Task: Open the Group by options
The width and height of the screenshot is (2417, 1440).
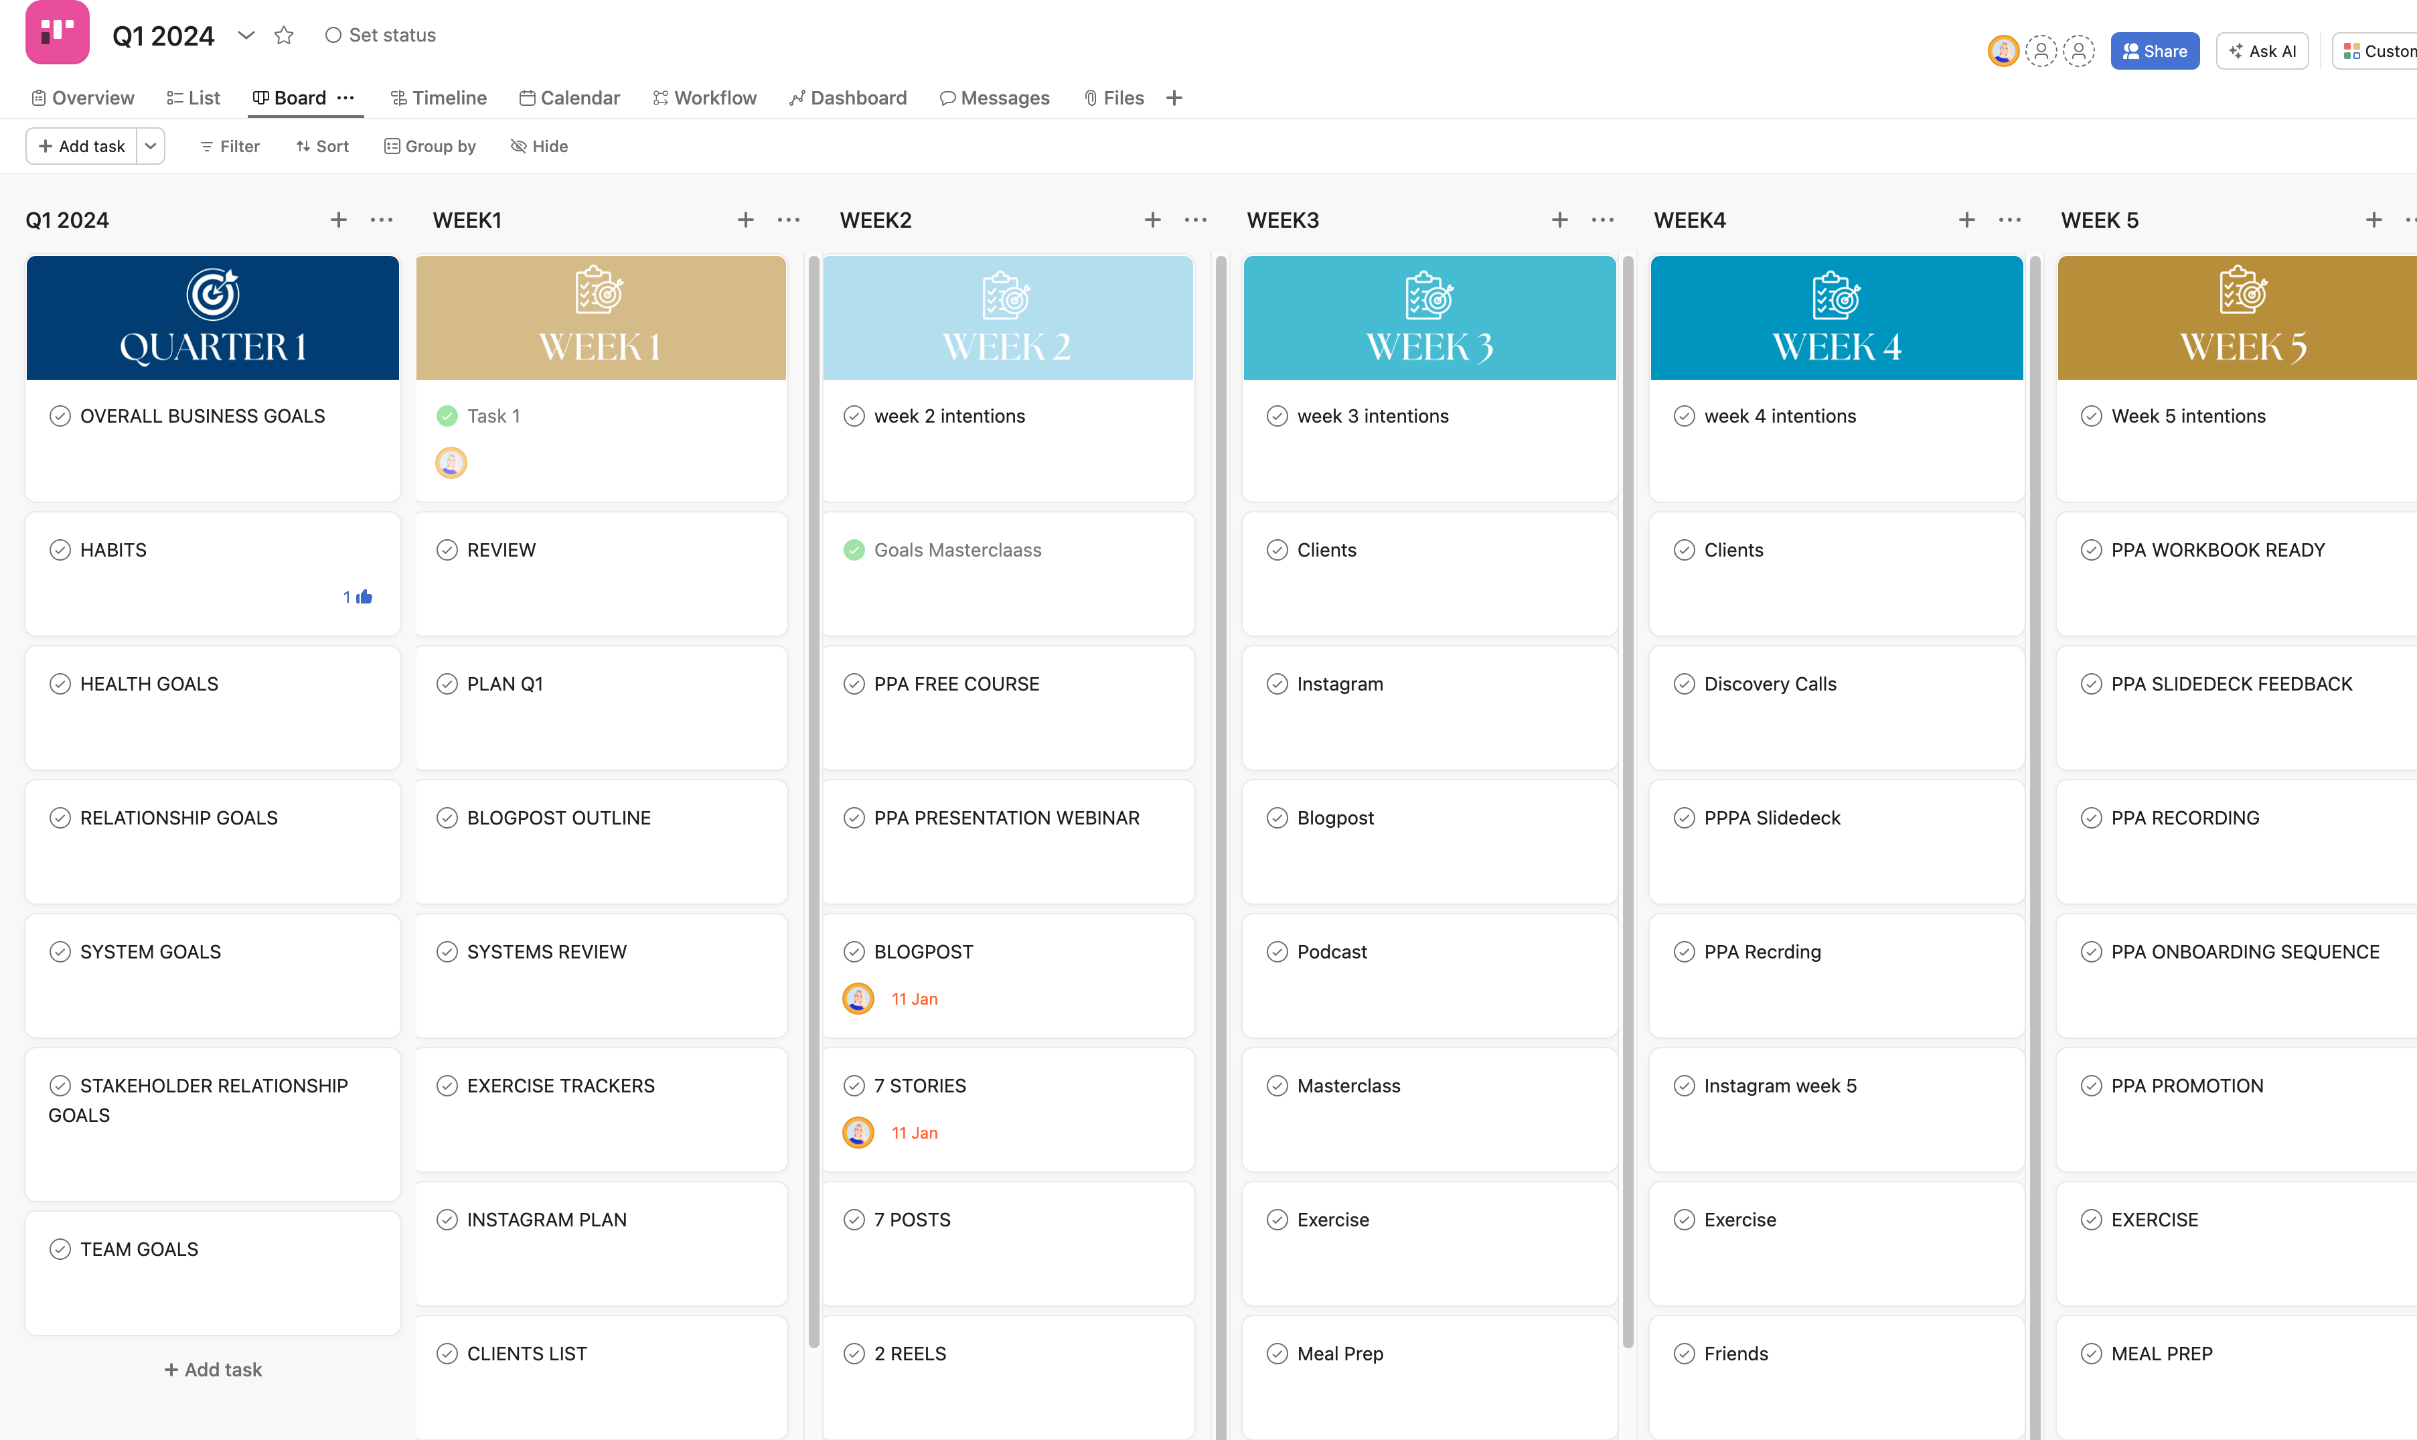Action: 430,146
